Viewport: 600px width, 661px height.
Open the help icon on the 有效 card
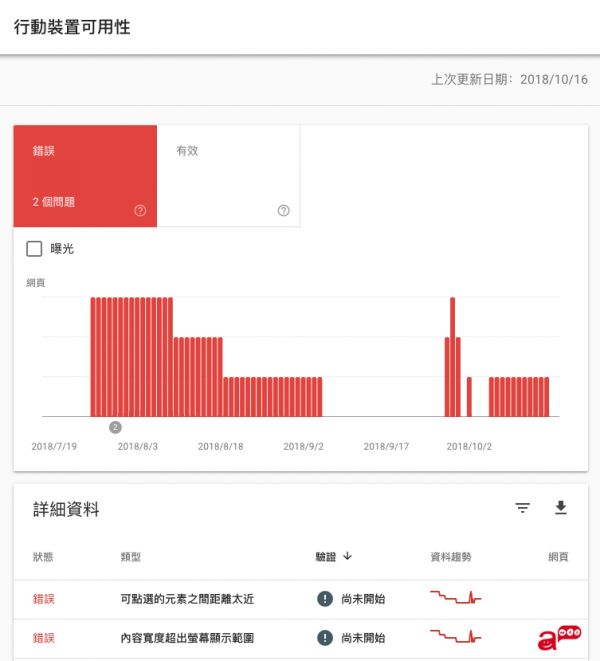tap(283, 210)
